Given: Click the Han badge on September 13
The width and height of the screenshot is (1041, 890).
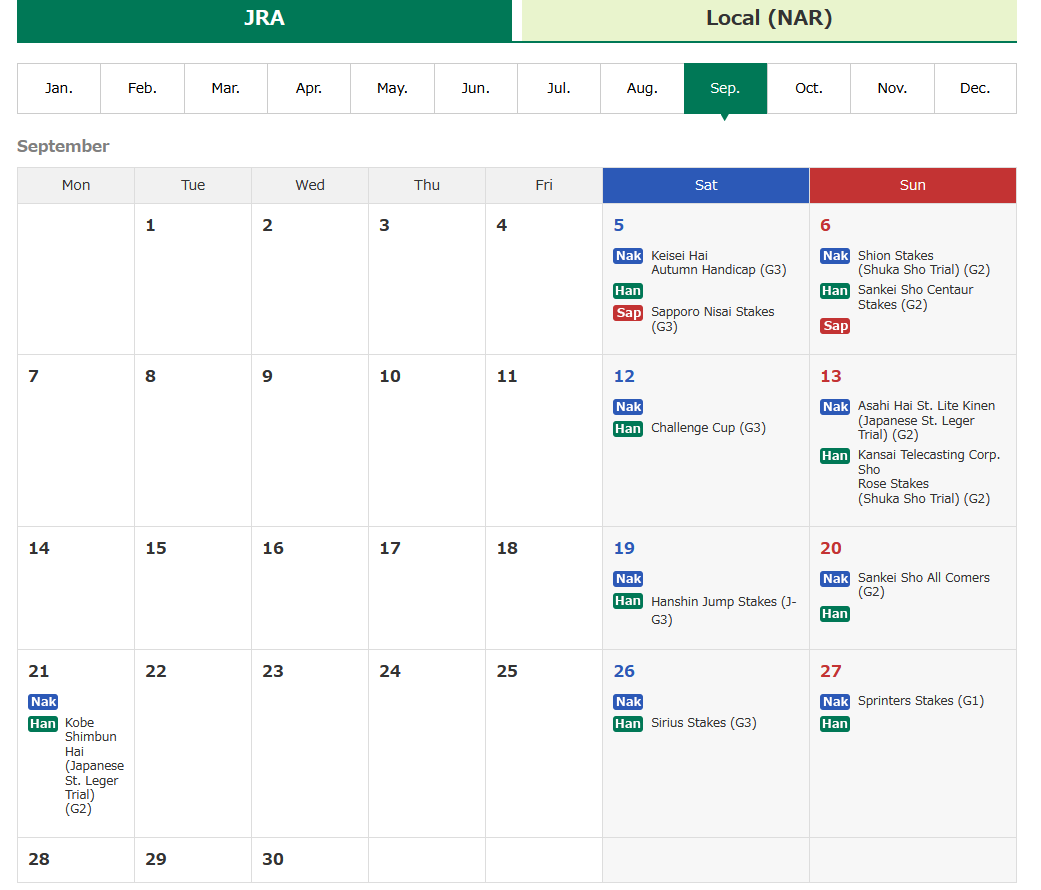Looking at the screenshot, I should coord(835,456).
